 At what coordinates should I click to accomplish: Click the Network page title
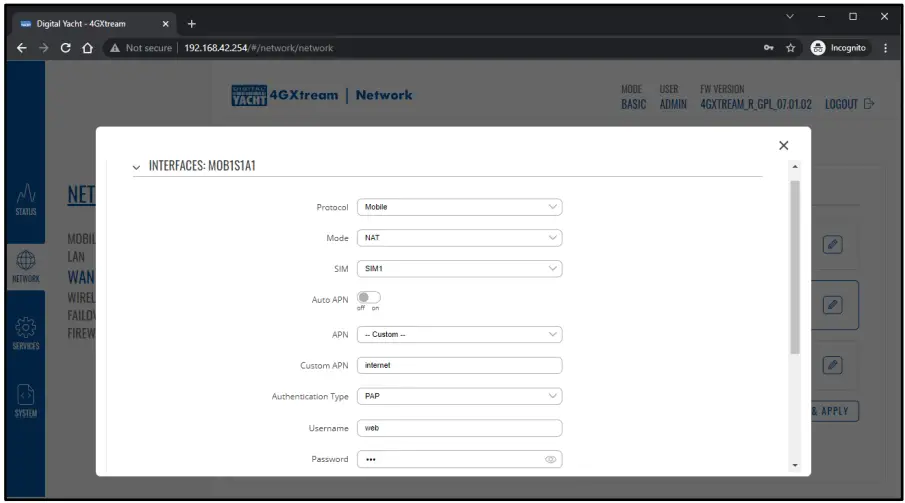pyautogui.click(x=384, y=95)
